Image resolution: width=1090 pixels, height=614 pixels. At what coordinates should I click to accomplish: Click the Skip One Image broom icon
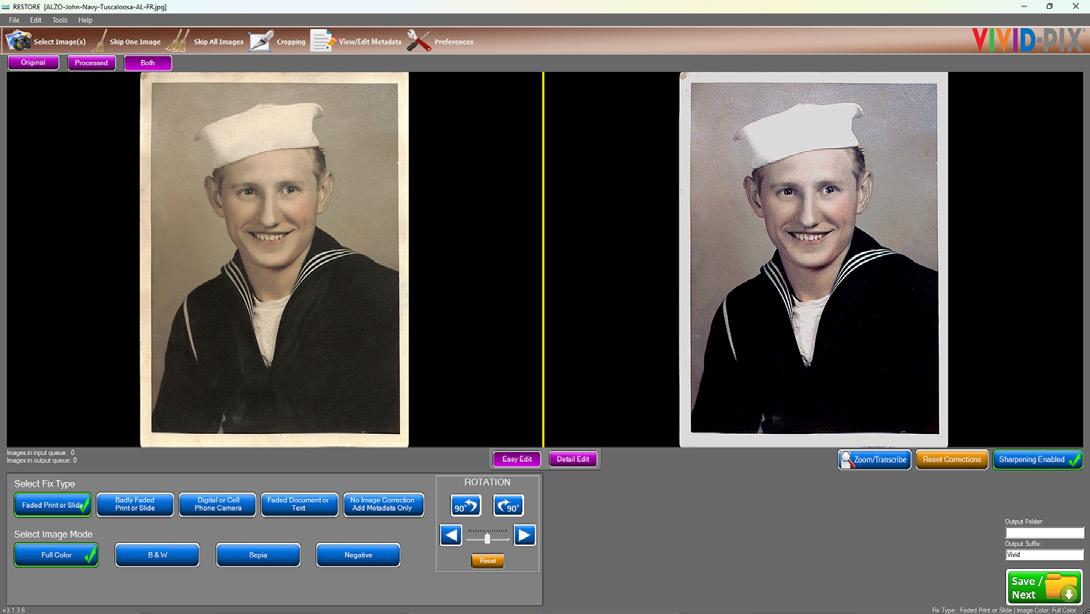[100, 41]
